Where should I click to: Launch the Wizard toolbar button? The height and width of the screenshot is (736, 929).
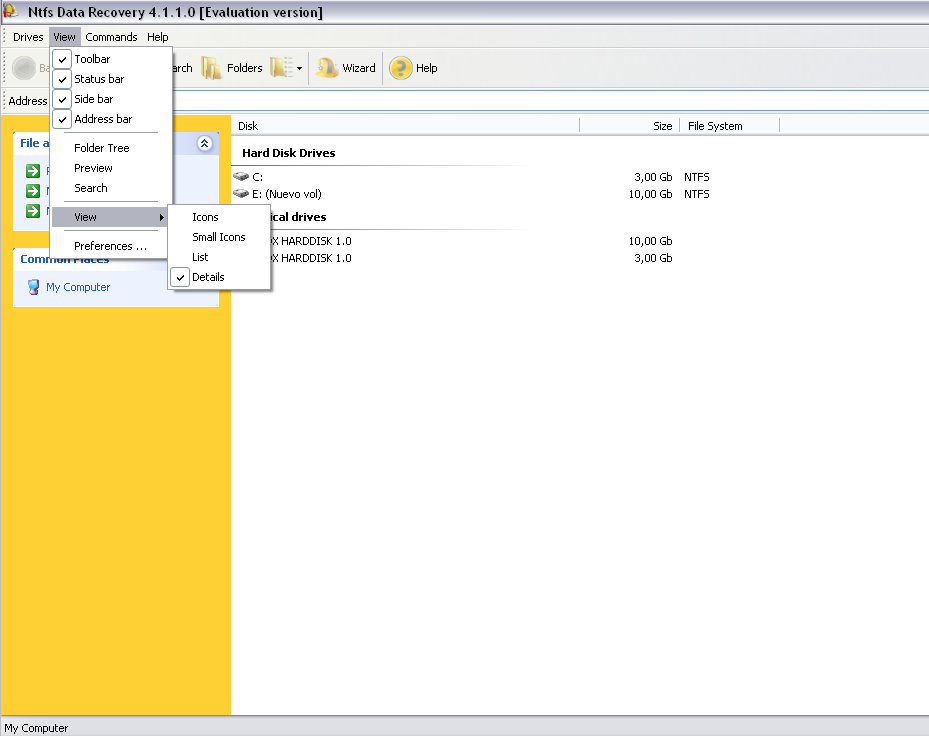(346, 68)
